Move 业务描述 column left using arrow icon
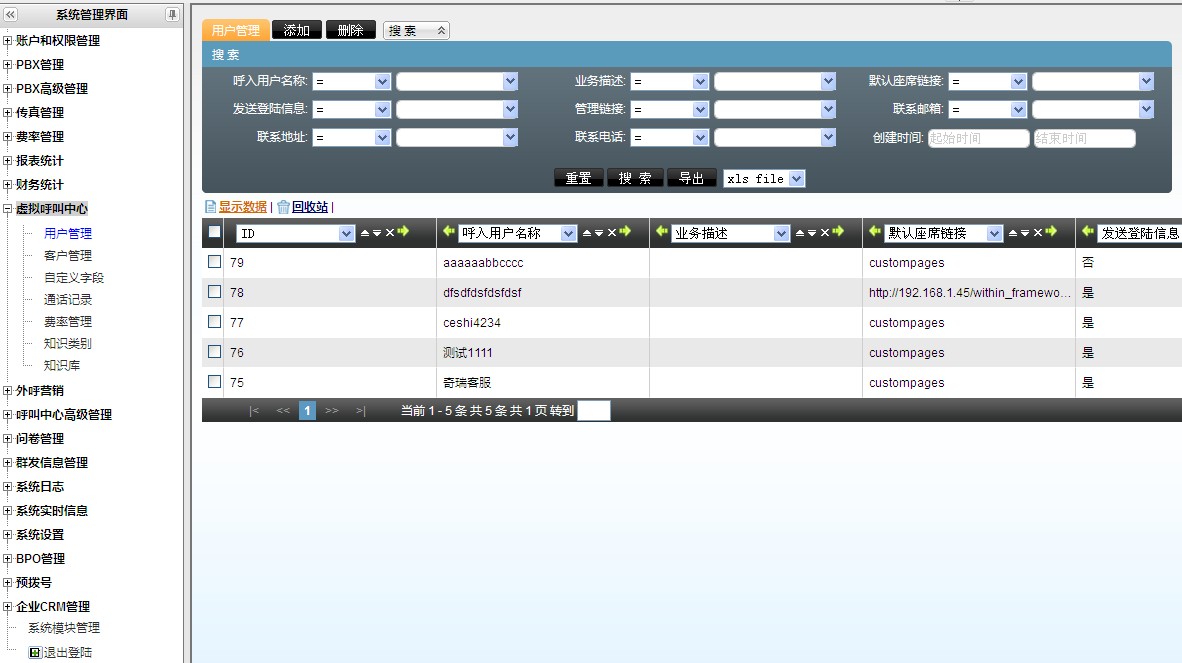This screenshot has height=663, width=1182. click(661, 232)
